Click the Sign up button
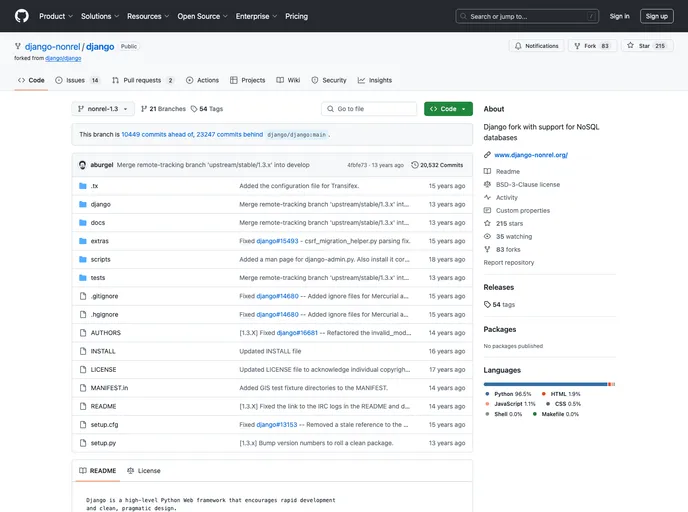This screenshot has width=688, height=512. pos(656,16)
